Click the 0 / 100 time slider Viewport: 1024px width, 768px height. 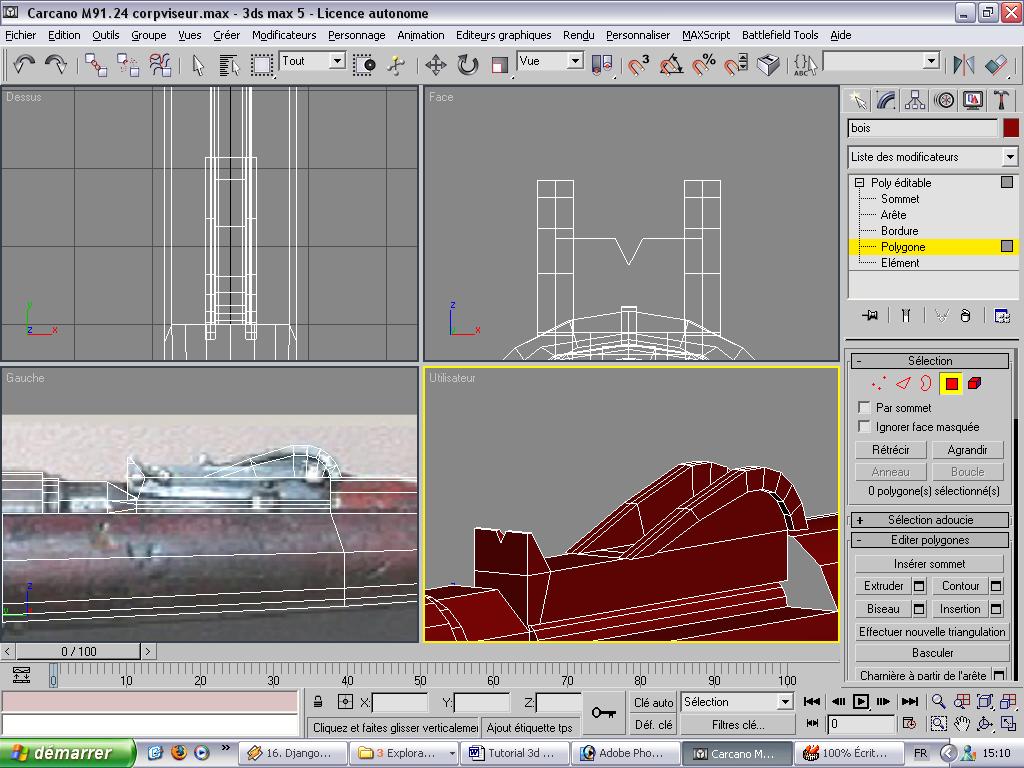point(78,651)
